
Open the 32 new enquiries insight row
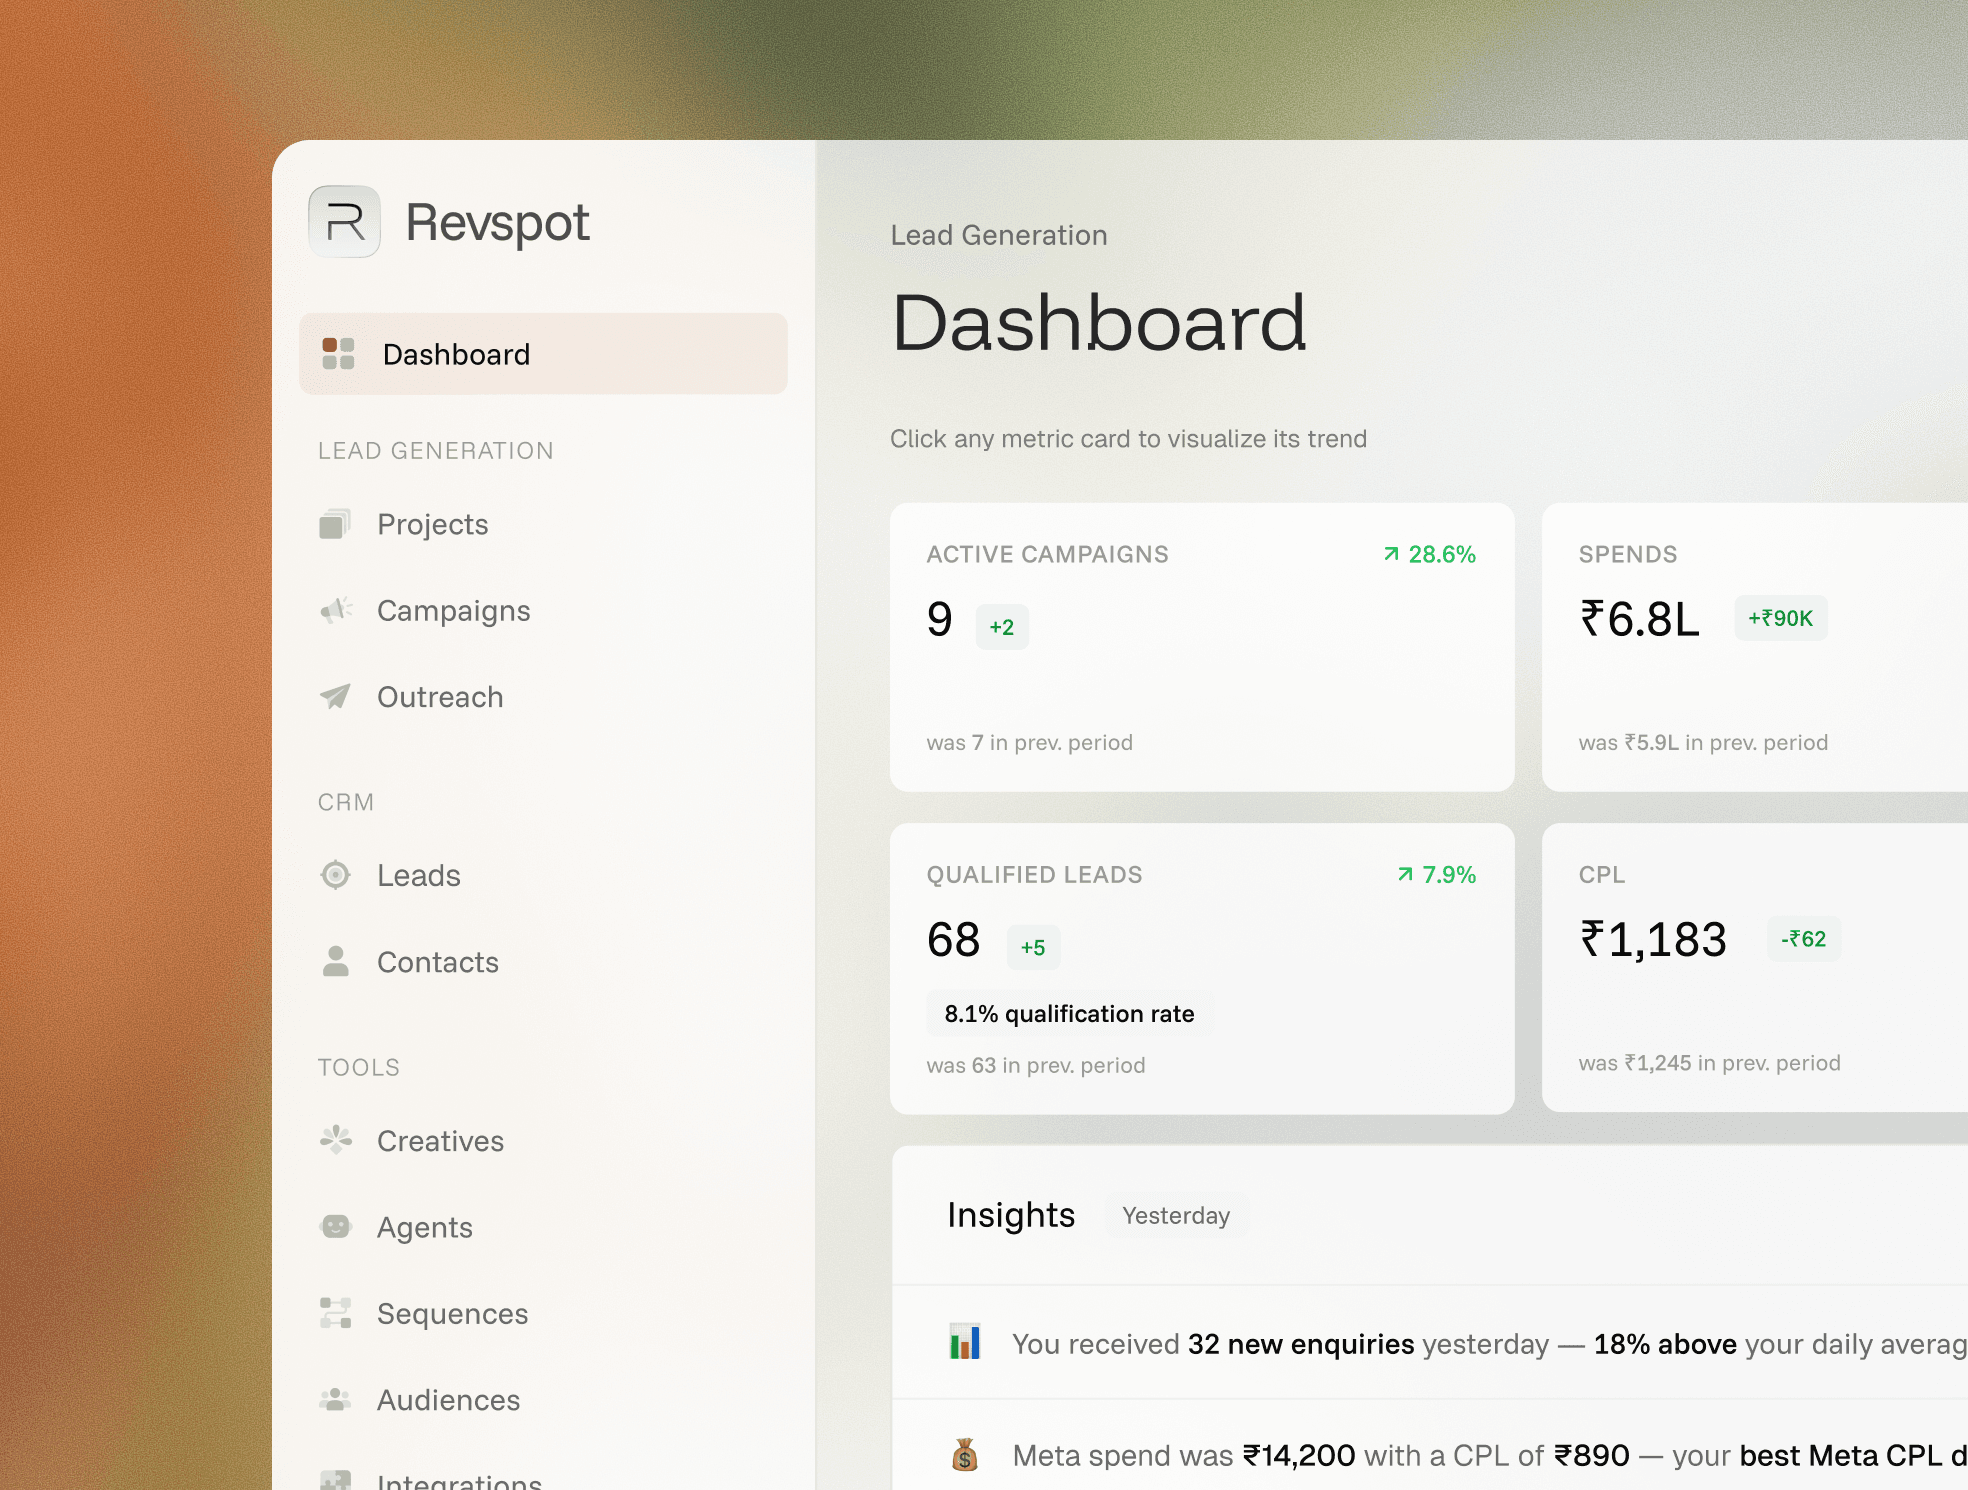pyautogui.click(x=1440, y=1344)
